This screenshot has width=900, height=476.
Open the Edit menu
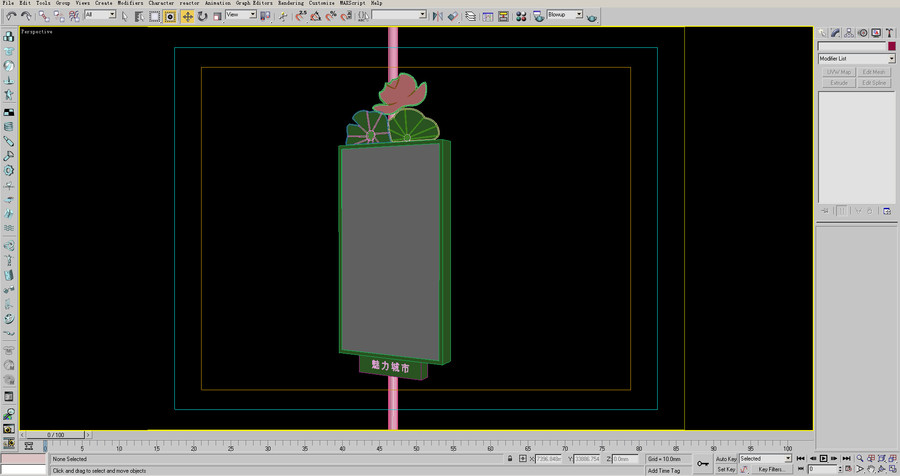click(x=25, y=3)
